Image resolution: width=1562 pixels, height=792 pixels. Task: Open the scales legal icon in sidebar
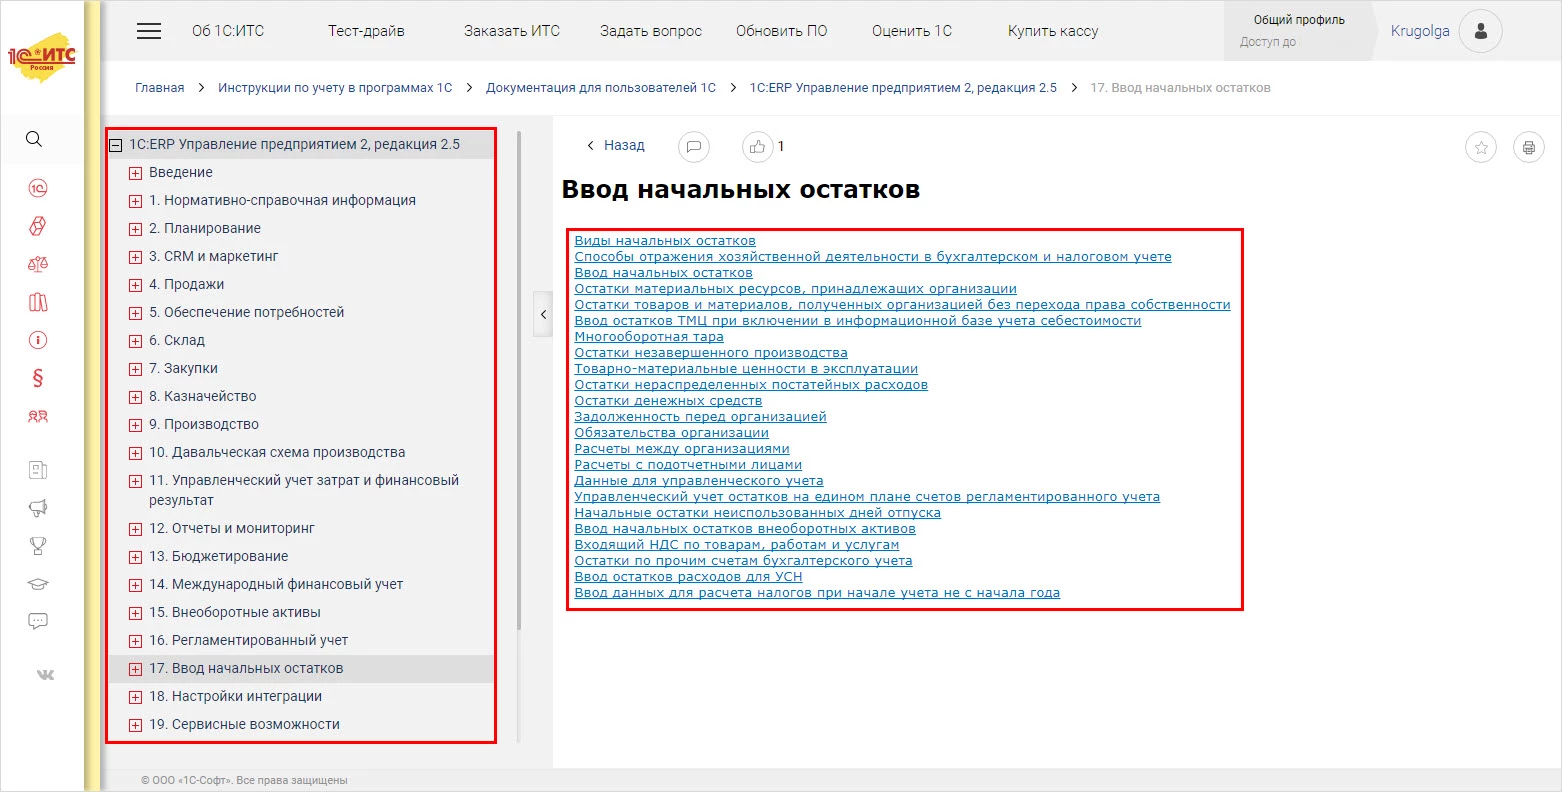tap(38, 264)
